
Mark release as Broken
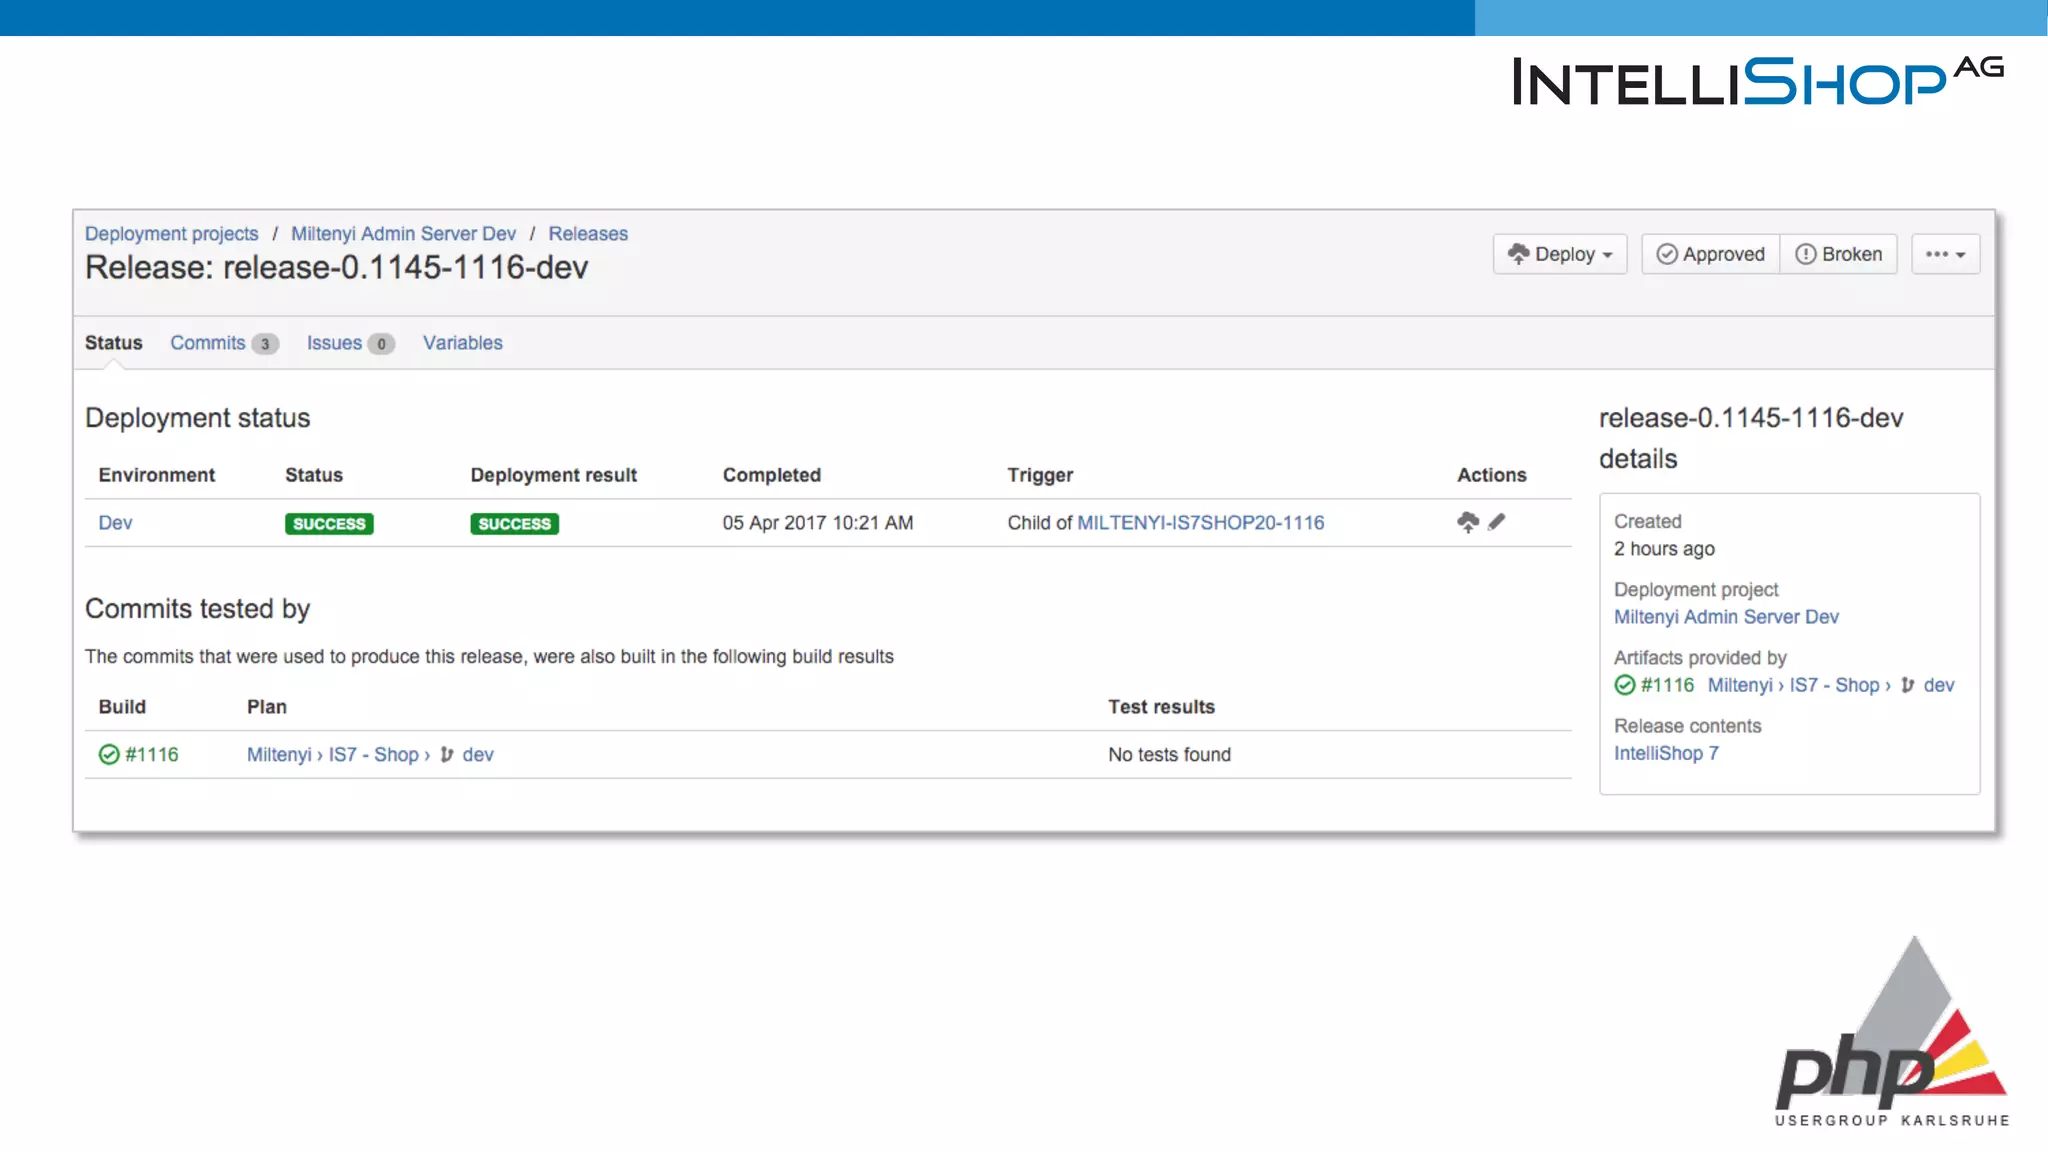pyautogui.click(x=1839, y=254)
